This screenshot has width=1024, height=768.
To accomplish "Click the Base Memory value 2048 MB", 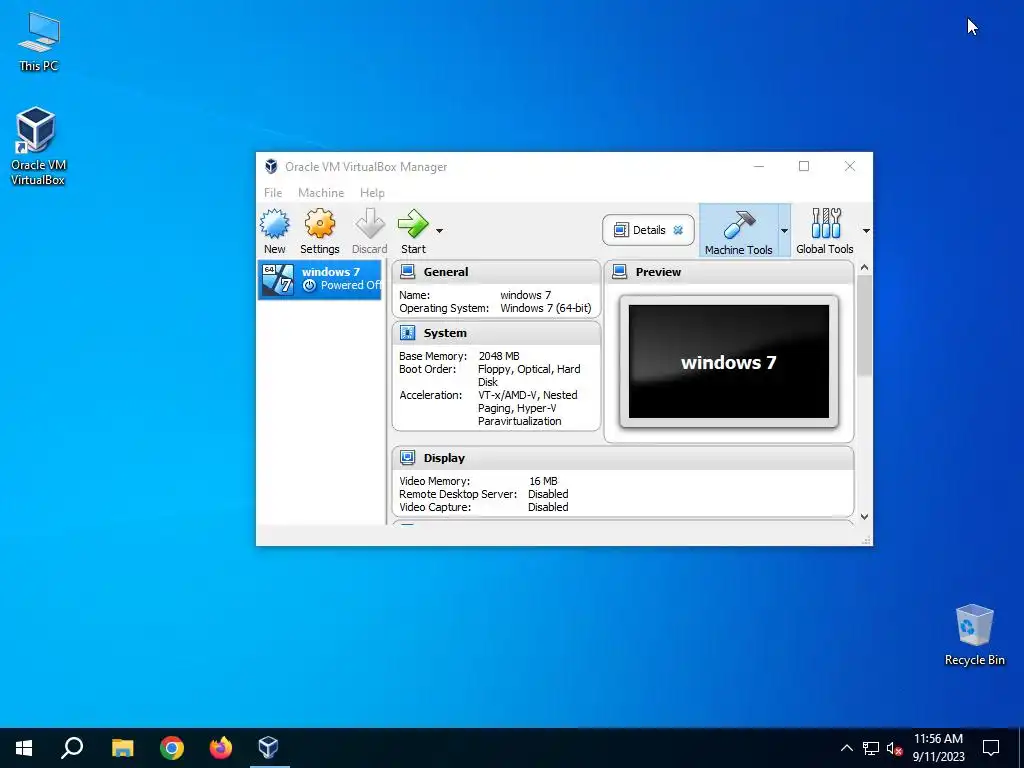I will (x=499, y=356).
